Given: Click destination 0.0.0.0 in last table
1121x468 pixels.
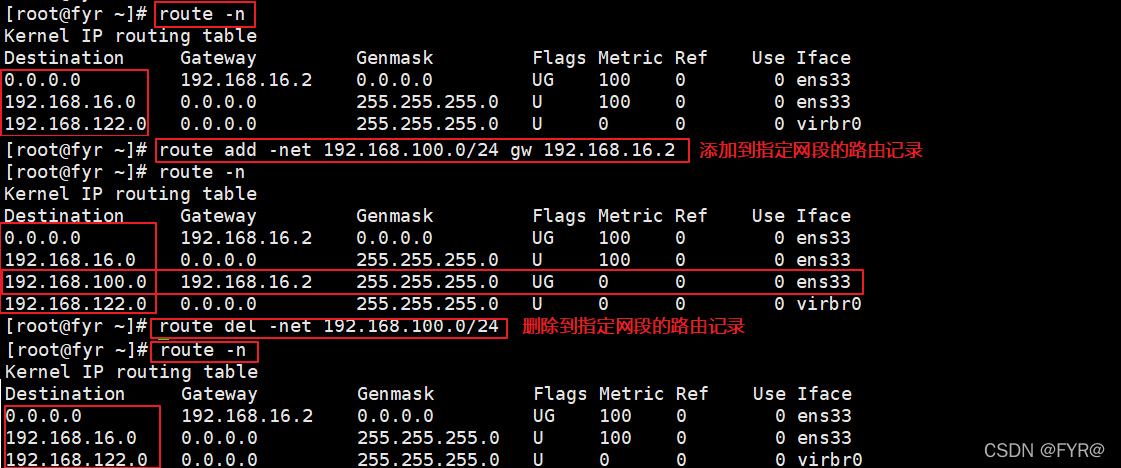Looking at the screenshot, I should 44,416.
